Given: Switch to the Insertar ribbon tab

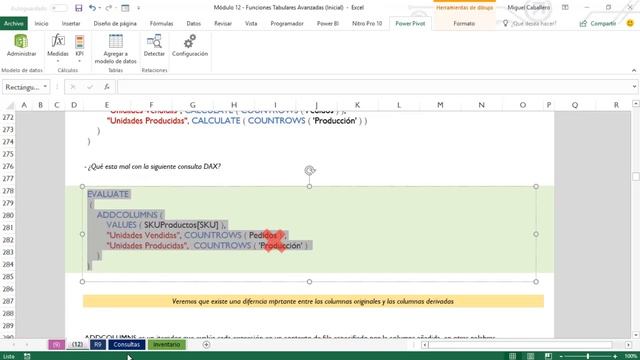Looking at the screenshot, I should (71, 23).
